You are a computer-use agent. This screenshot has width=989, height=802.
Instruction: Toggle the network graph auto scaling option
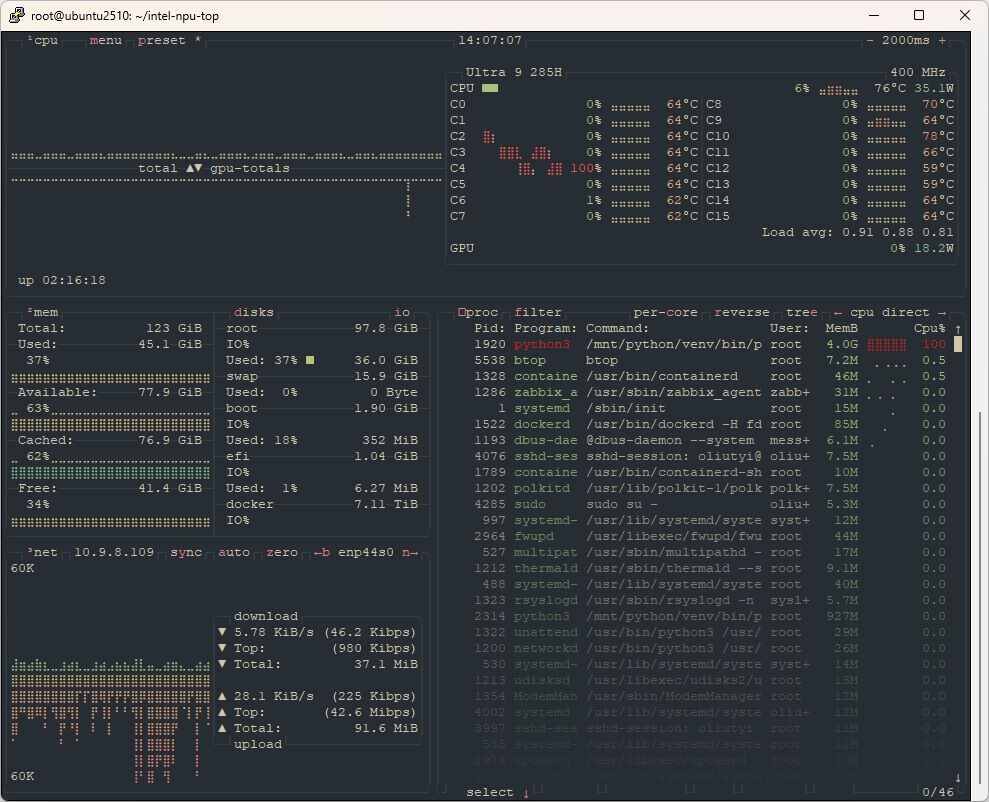pos(234,552)
